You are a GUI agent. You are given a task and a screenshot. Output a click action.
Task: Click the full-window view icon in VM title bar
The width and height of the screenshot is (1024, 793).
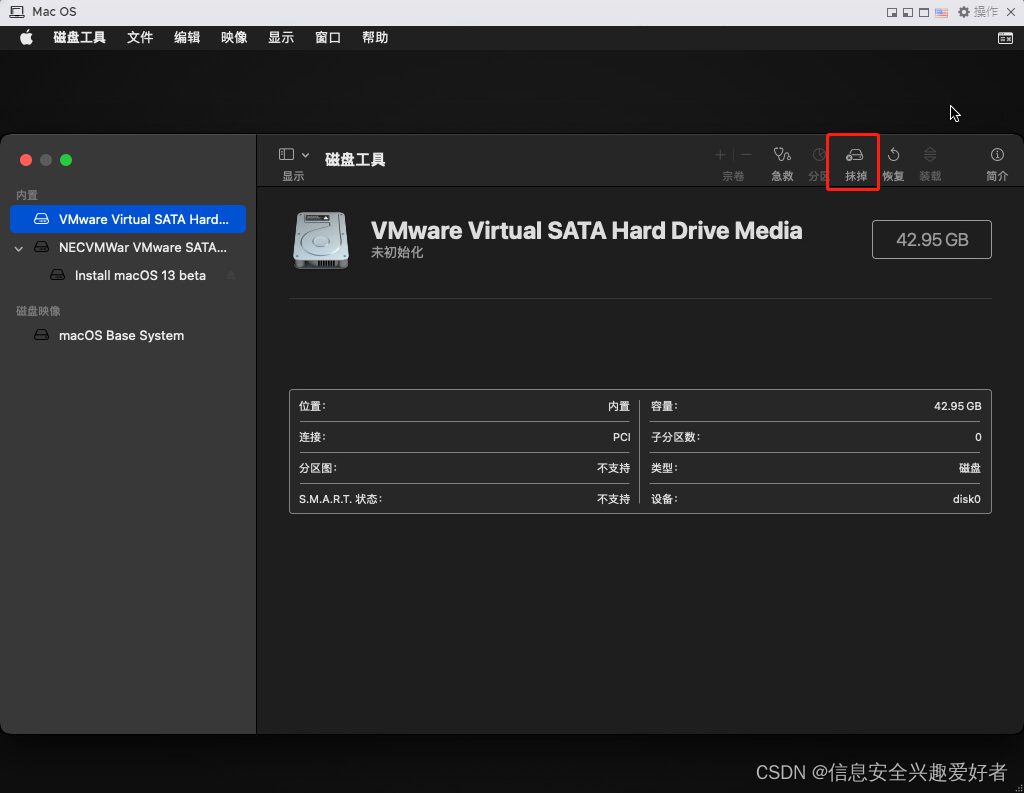point(924,12)
